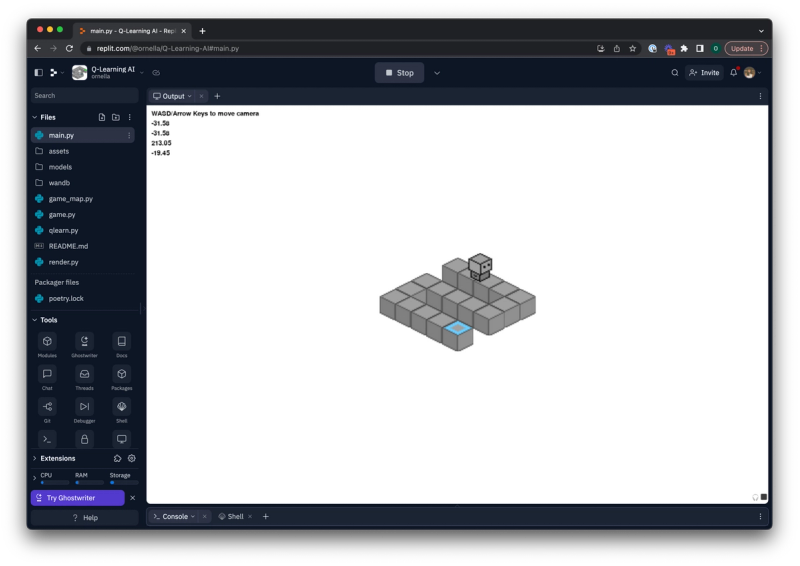Screen dimensions: 800x566
Task: Open the Shell tool icon
Action: pos(121,407)
